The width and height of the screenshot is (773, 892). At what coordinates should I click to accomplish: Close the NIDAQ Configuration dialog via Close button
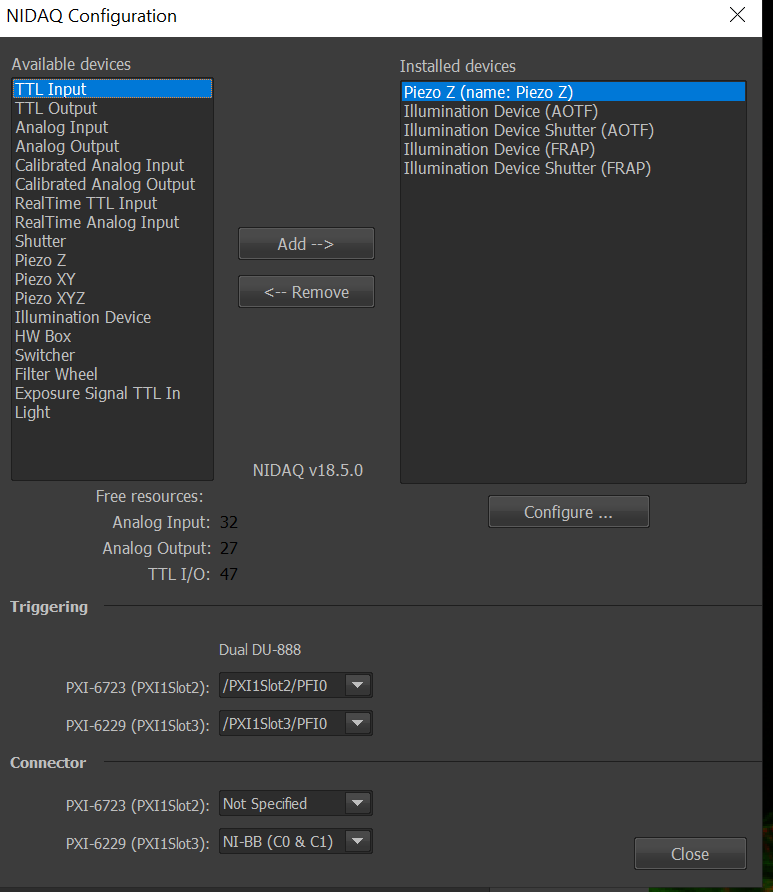(x=689, y=854)
